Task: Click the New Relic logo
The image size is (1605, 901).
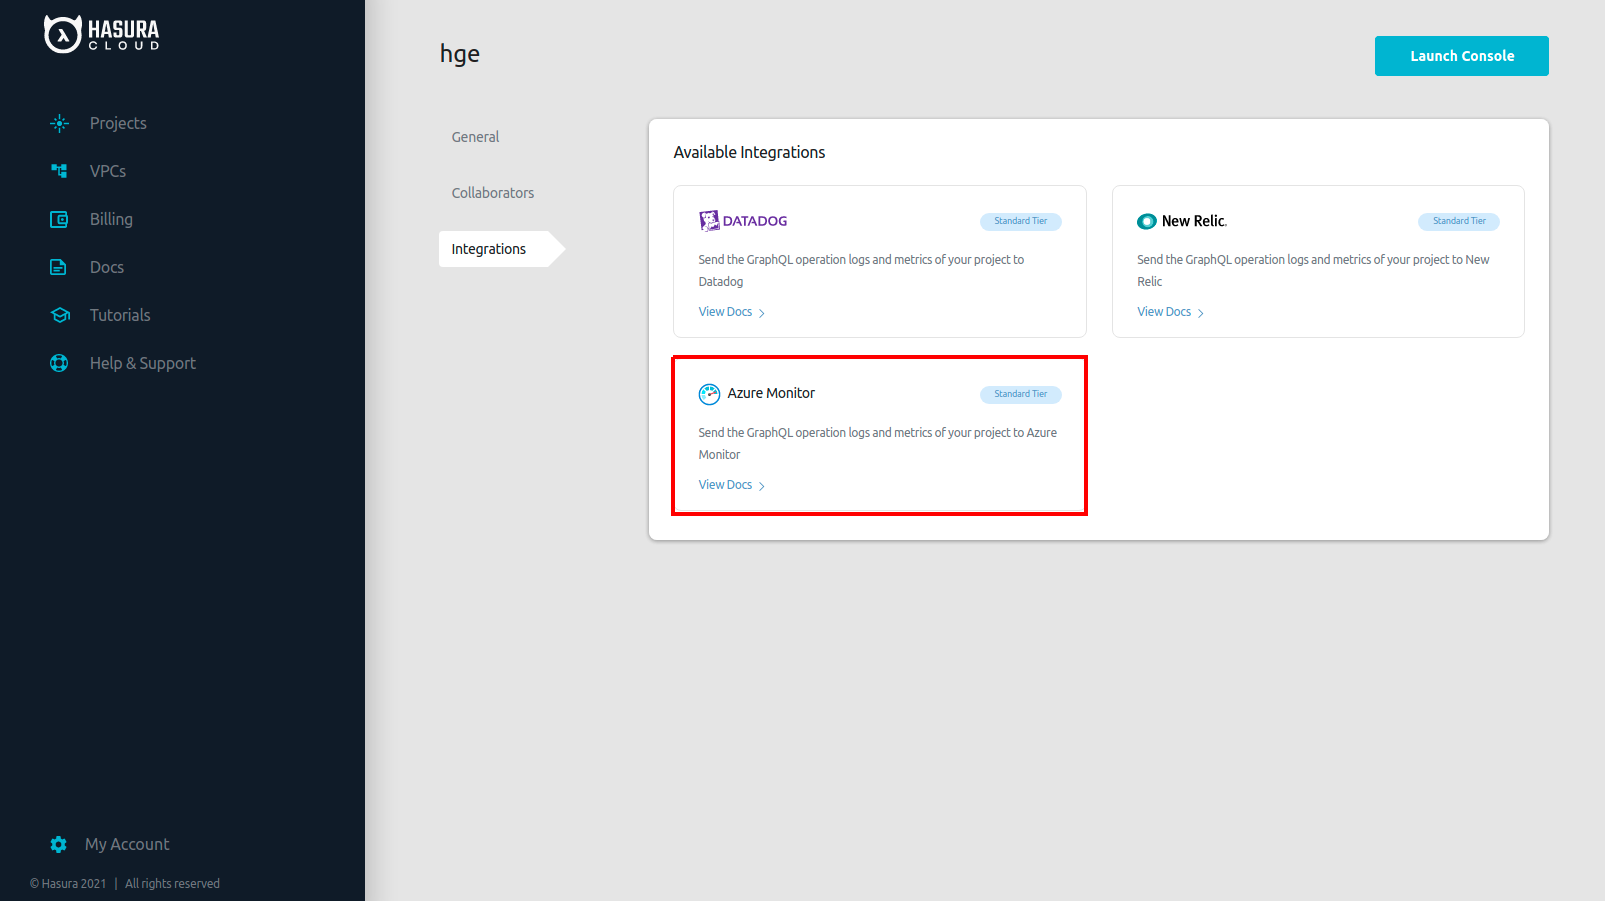Action: (1181, 221)
